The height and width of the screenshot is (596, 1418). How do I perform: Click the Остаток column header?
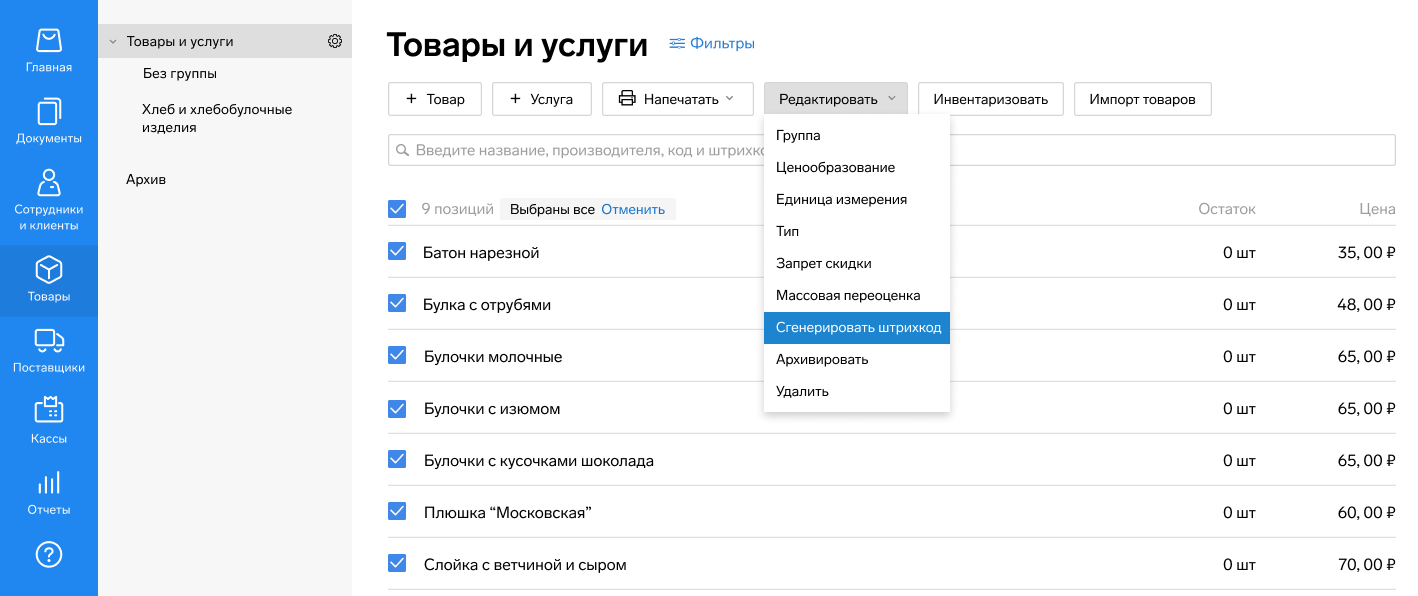1227,209
